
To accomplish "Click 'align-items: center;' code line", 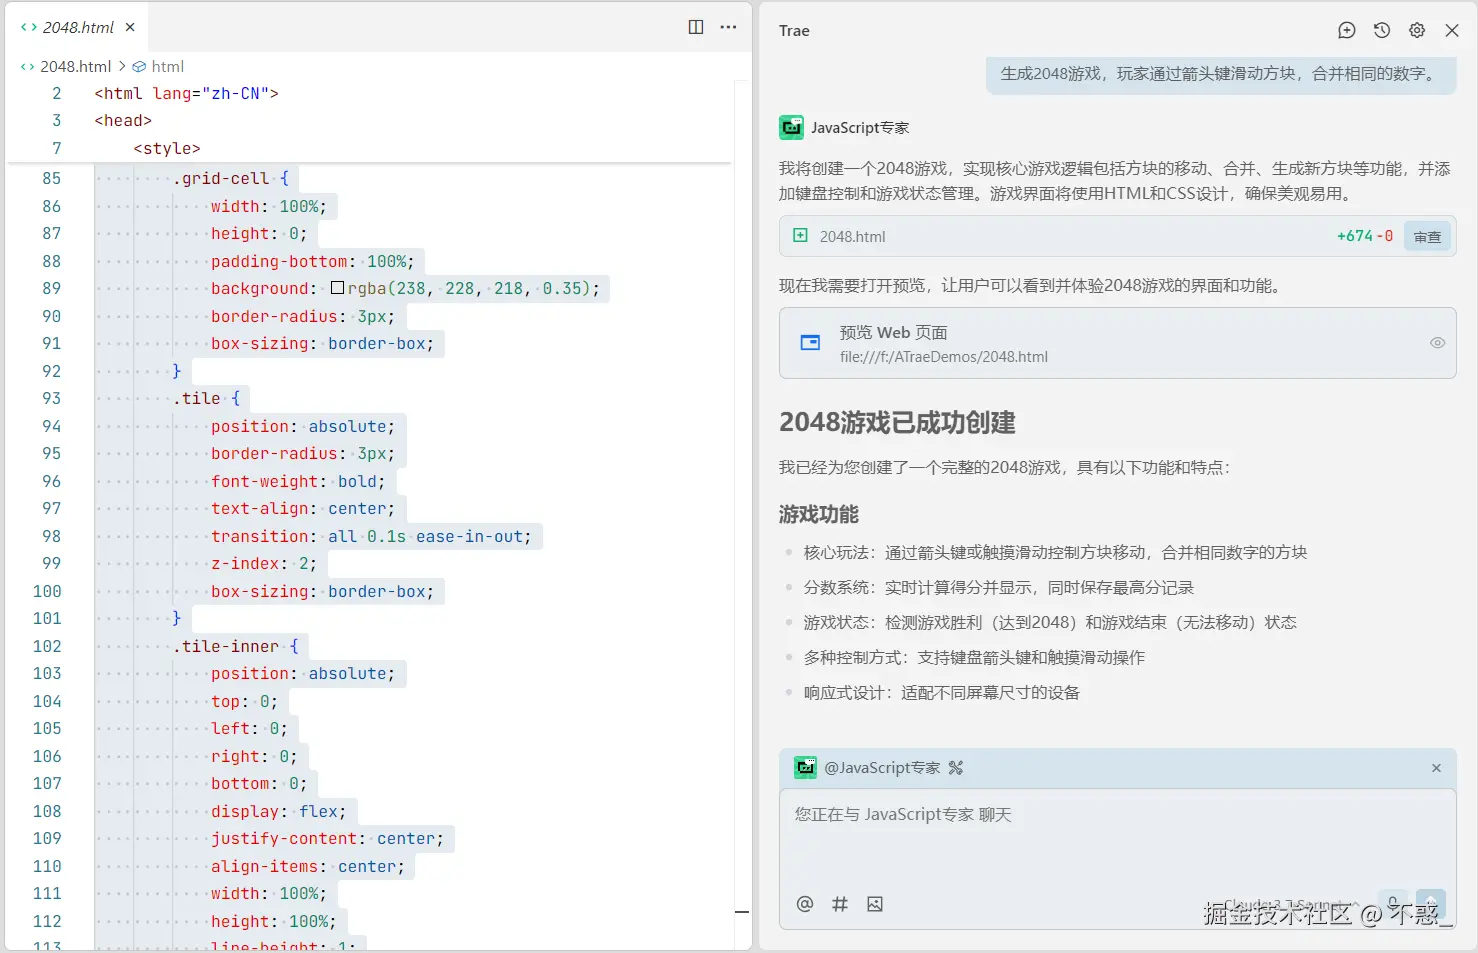I will tap(307, 866).
